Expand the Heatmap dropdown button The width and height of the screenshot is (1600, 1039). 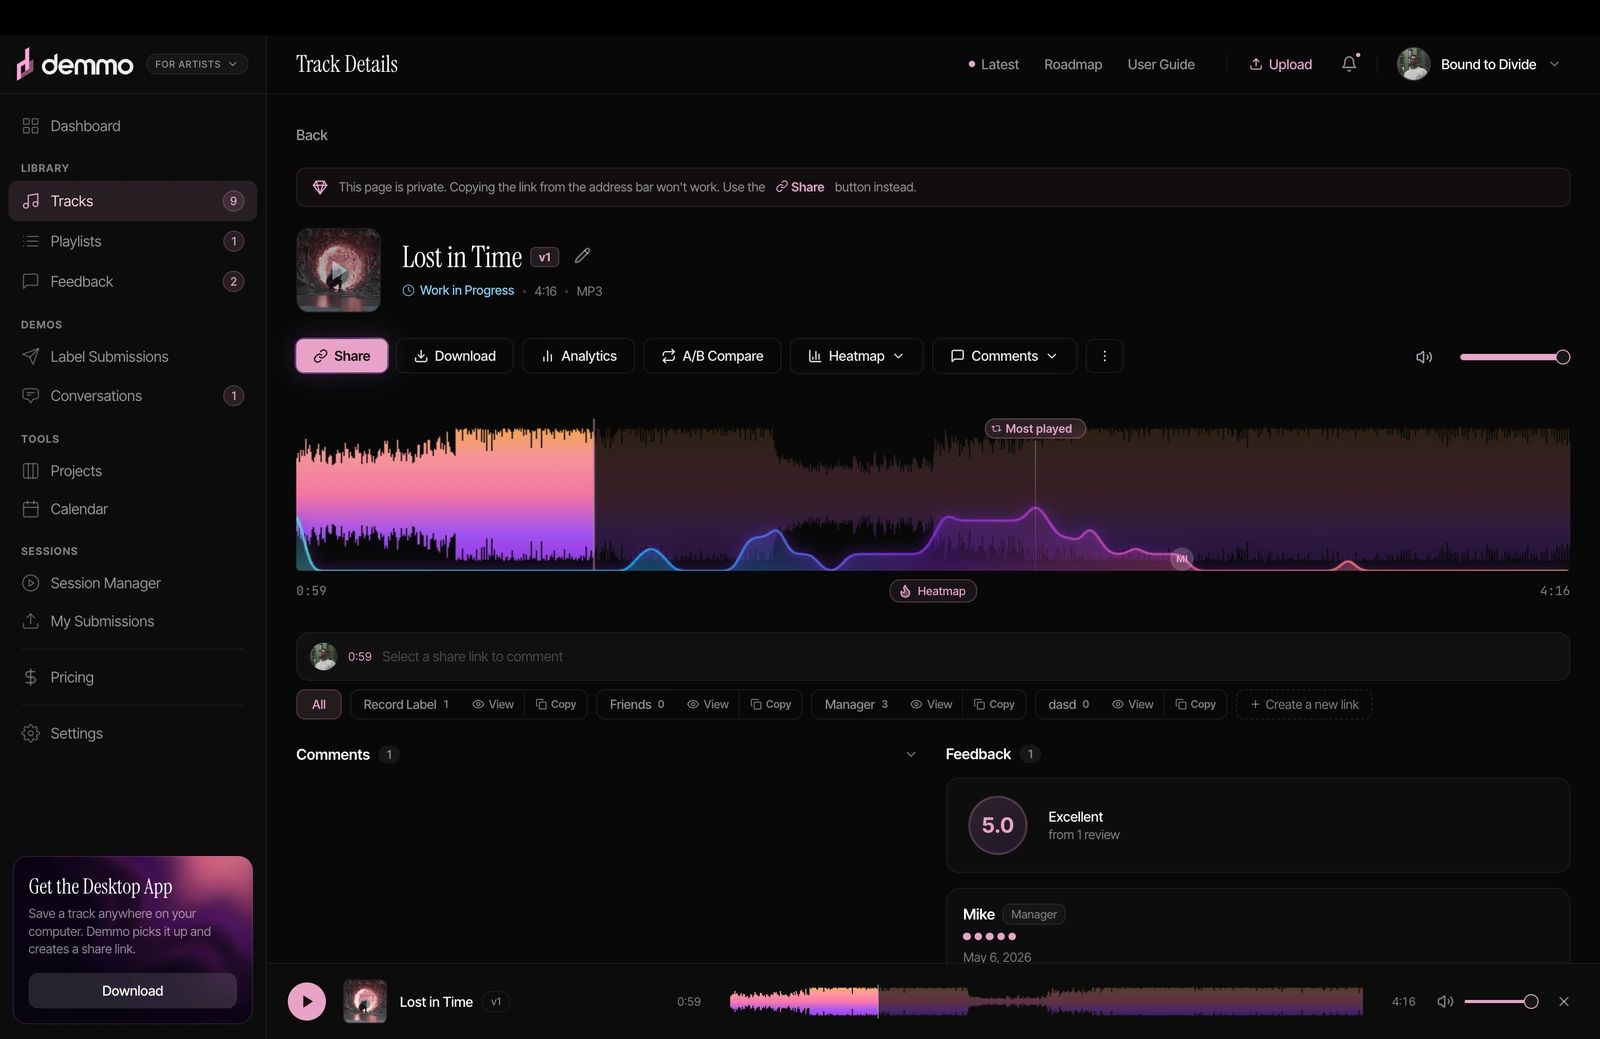coord(856,356)
